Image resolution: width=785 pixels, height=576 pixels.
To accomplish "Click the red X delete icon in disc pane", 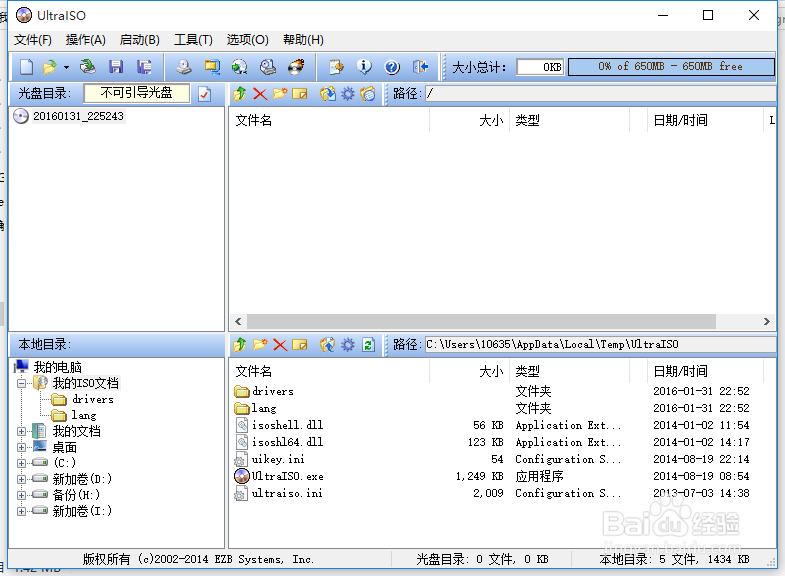I will [260, 94].
